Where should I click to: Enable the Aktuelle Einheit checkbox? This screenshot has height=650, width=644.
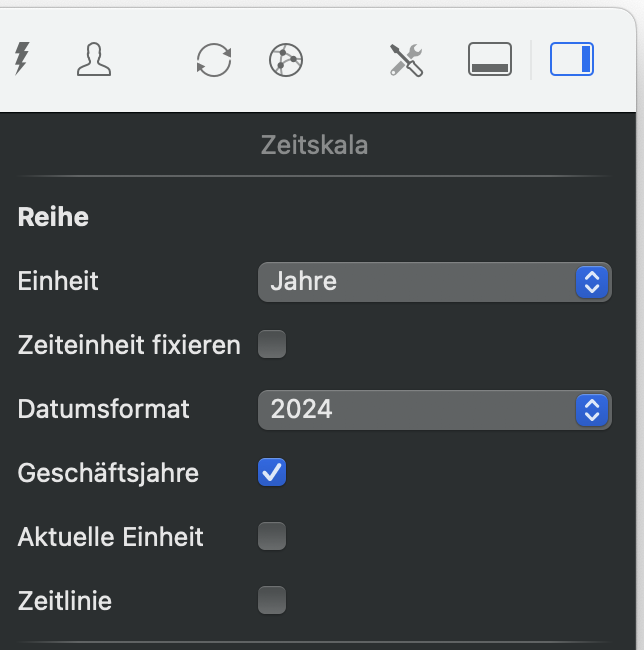tap(272, 536)
